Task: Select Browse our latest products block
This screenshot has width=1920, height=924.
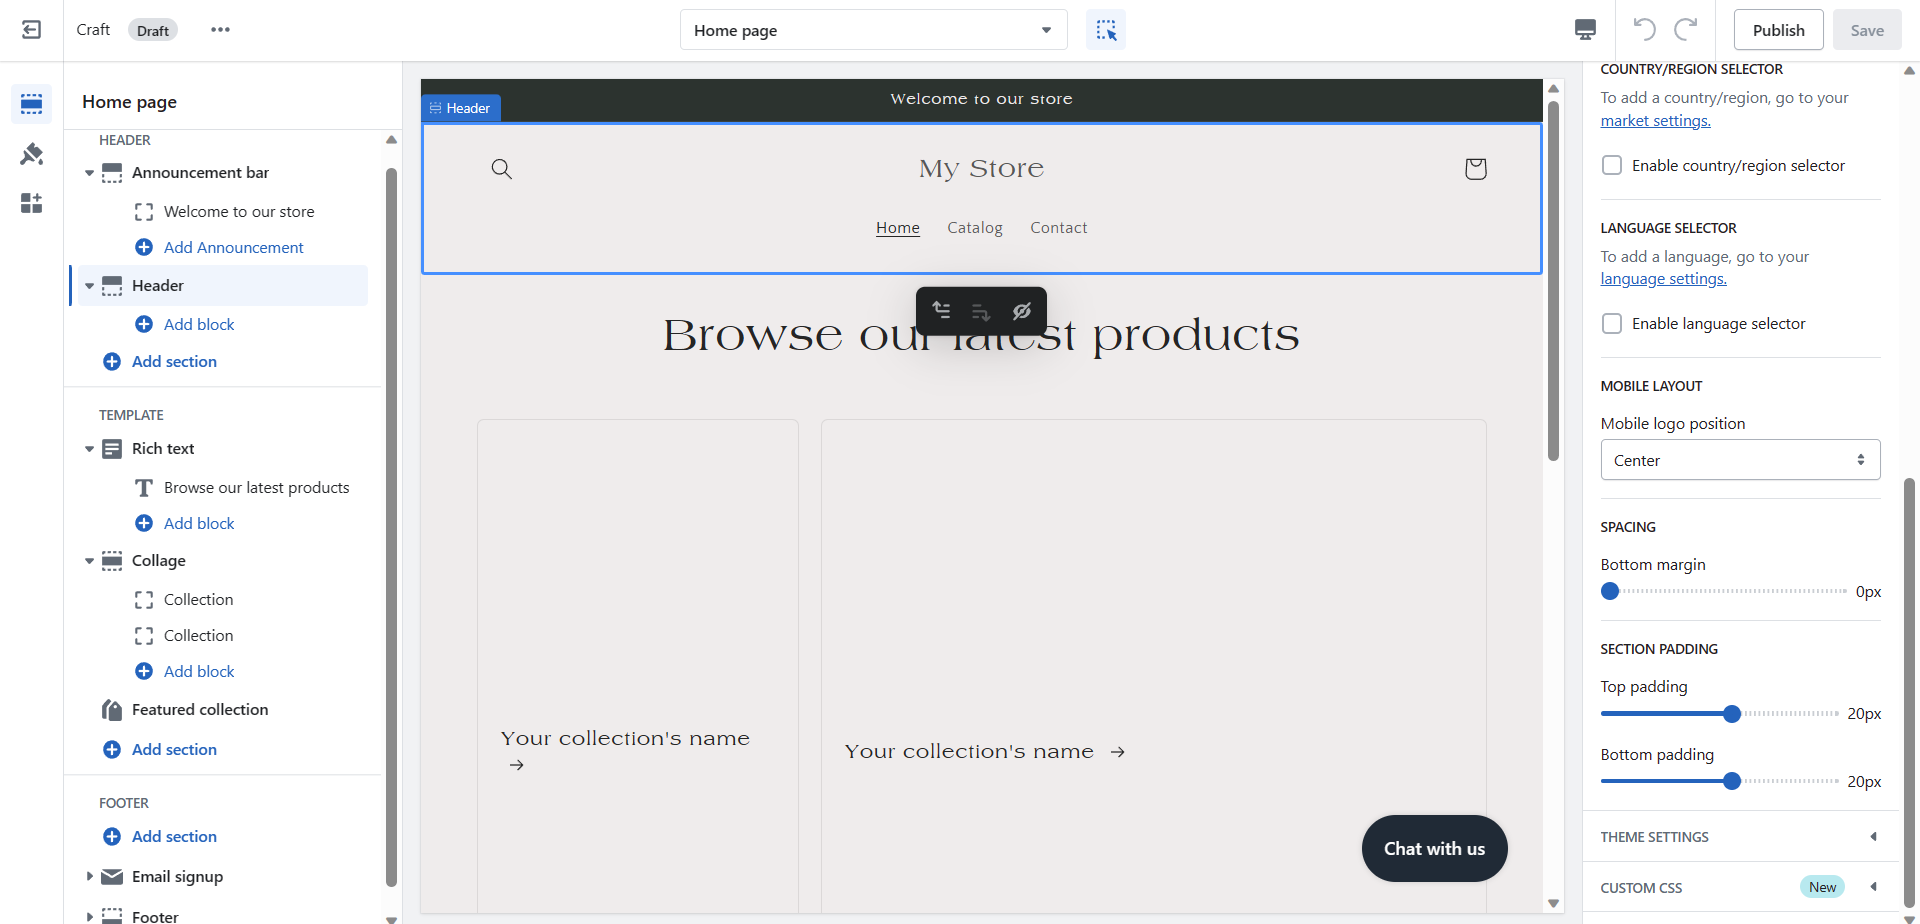Action: [257, 488]
